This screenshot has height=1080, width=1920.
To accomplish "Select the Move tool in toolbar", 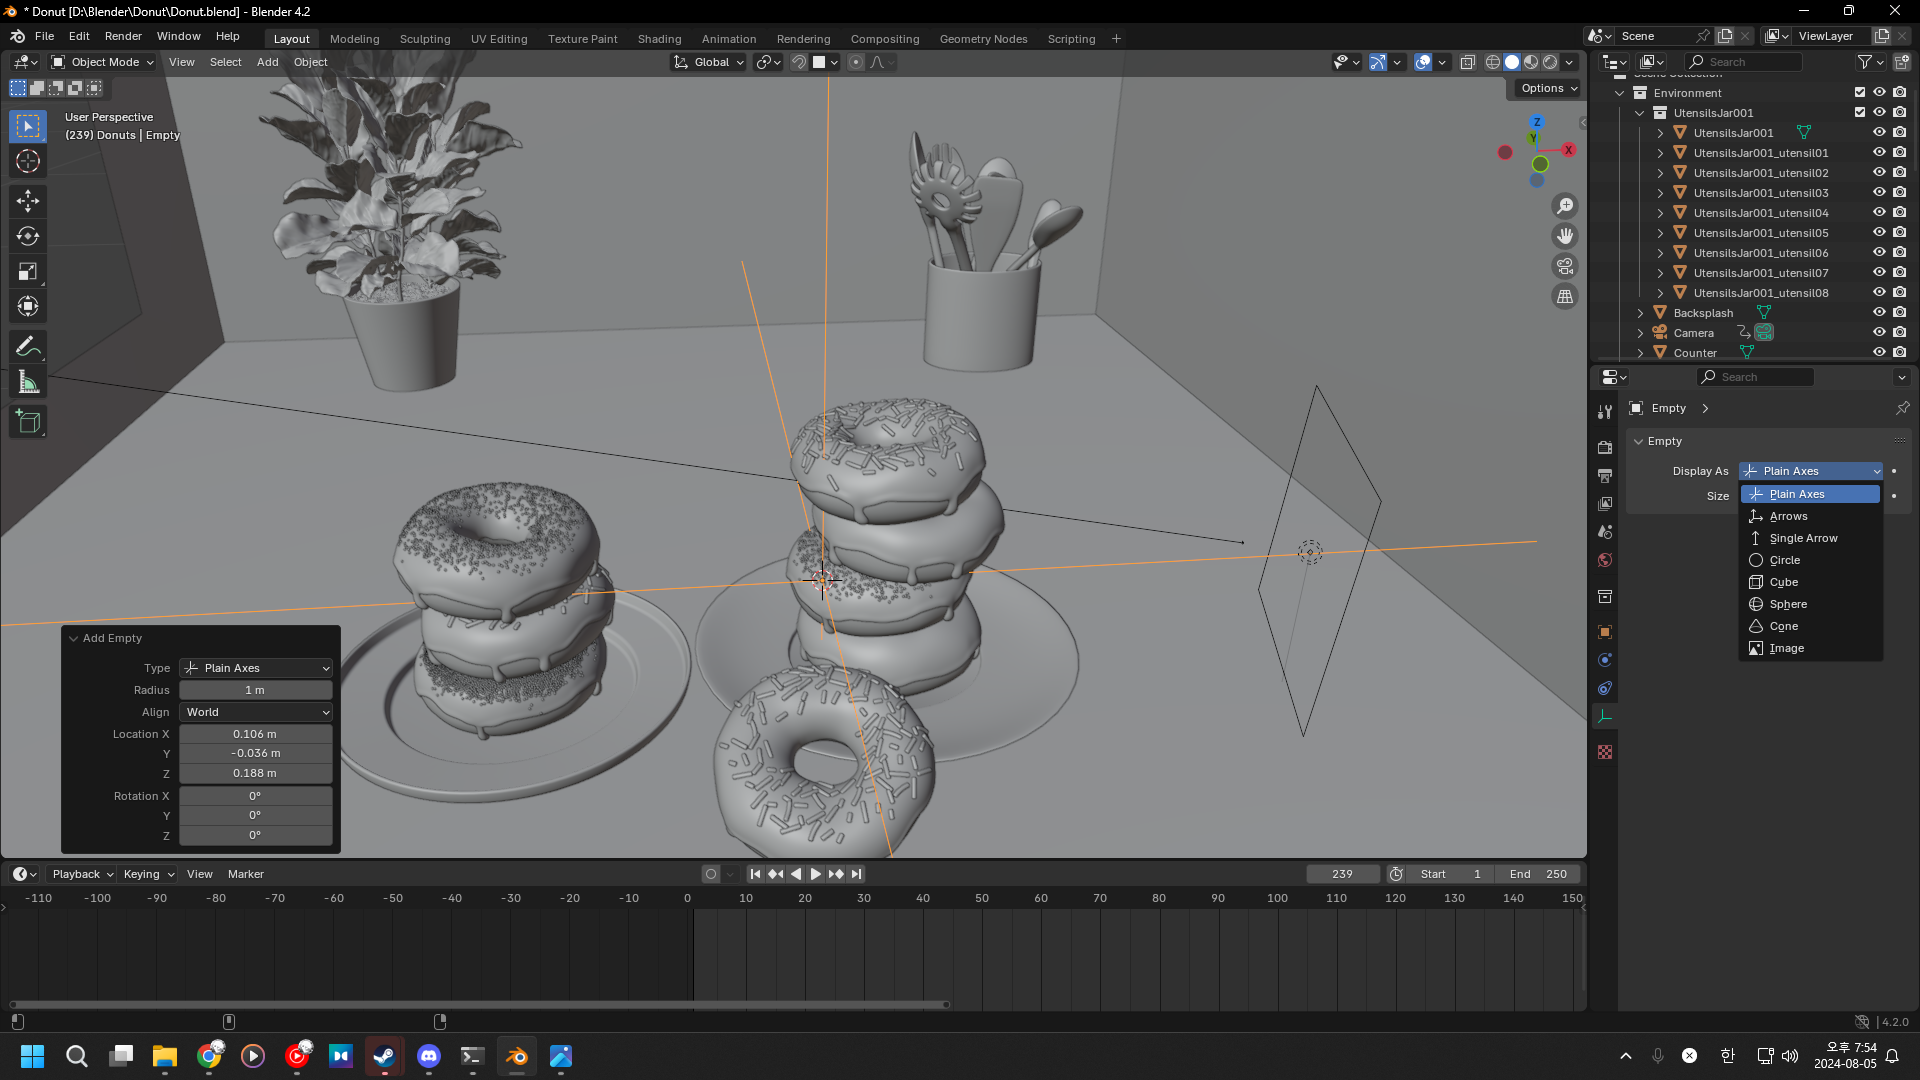I will click(28, 201).
